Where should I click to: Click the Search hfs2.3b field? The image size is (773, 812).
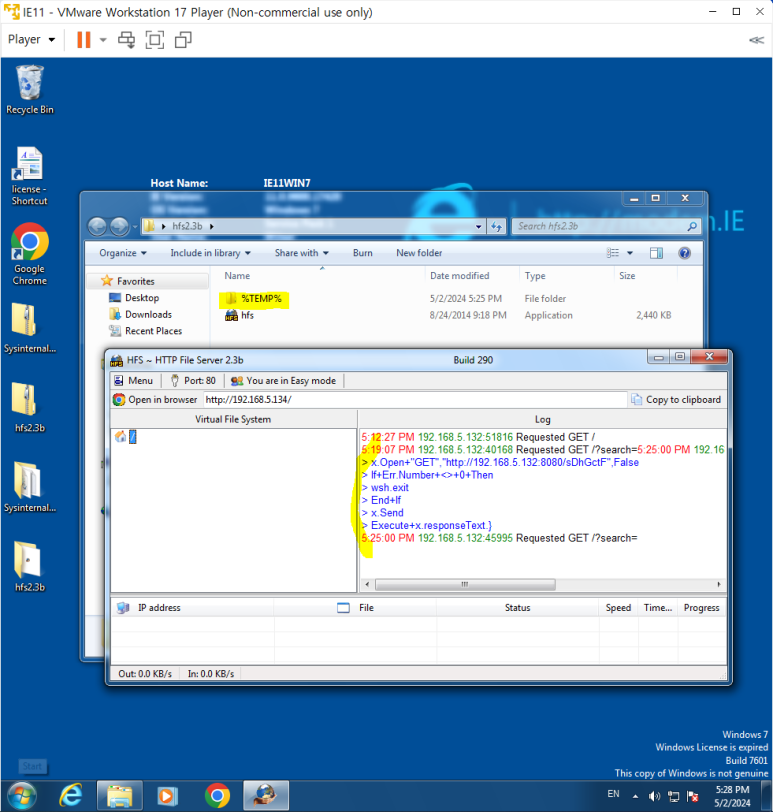click(x=606, y=226)
